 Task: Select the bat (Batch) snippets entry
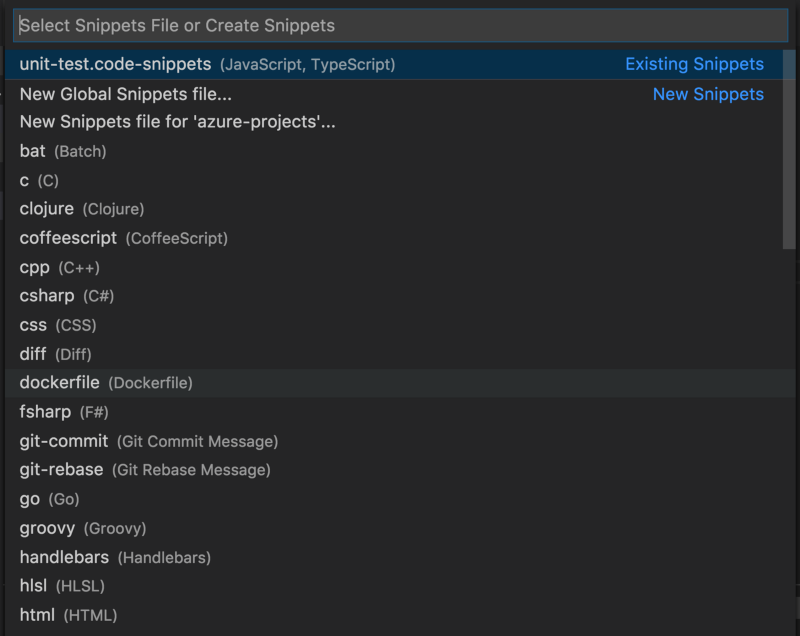pos(62,152)
